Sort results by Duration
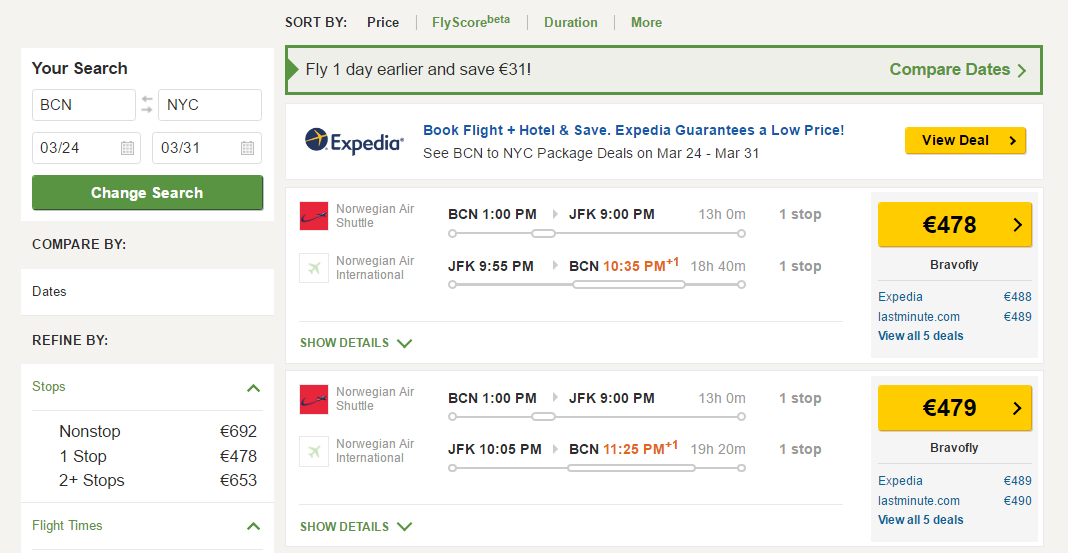1068x553 pixels. [571, 22]
